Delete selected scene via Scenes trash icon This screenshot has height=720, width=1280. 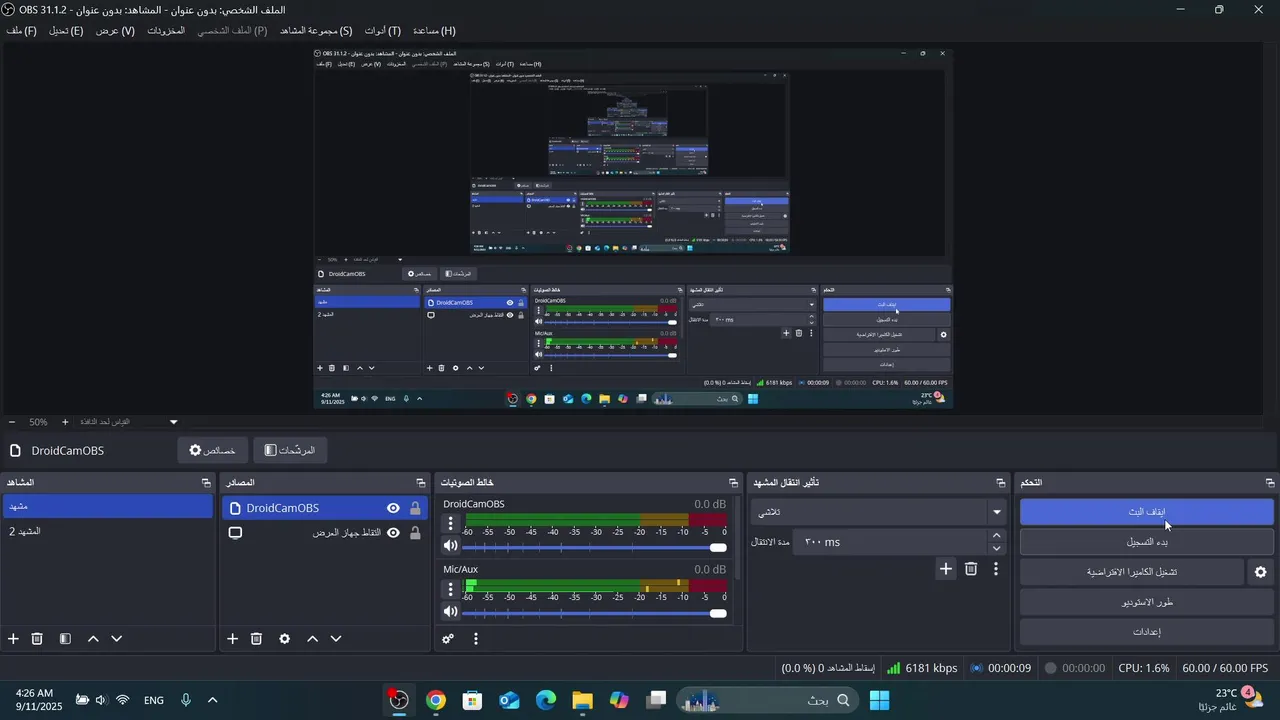click(x=37, y=639)
